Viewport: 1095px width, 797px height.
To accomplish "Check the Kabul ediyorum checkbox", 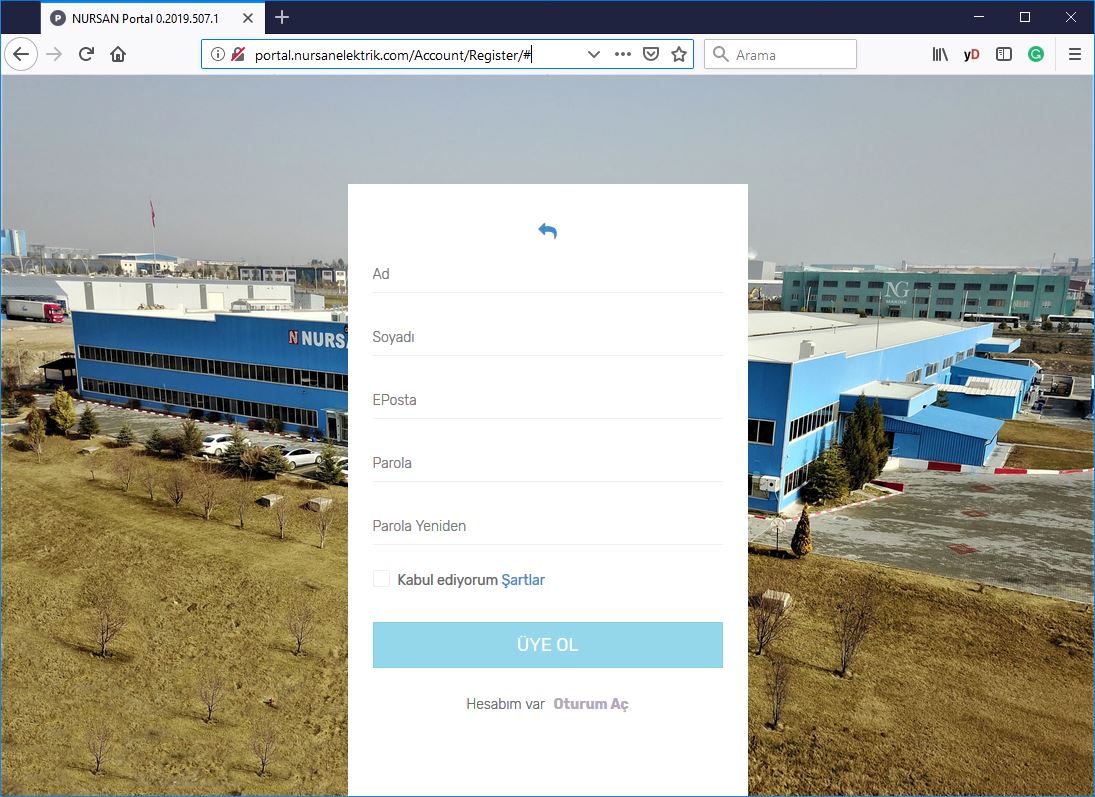I will coord(381,579).
